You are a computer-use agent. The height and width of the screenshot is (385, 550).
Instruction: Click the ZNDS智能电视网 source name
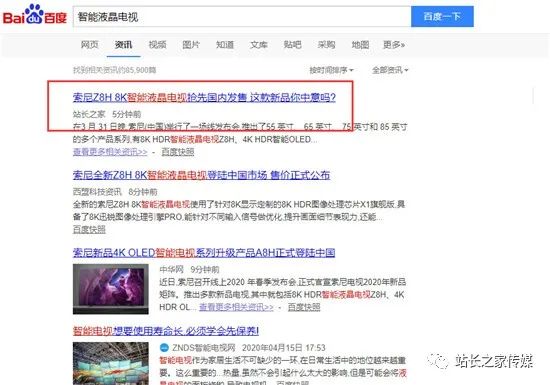(203, 347)
